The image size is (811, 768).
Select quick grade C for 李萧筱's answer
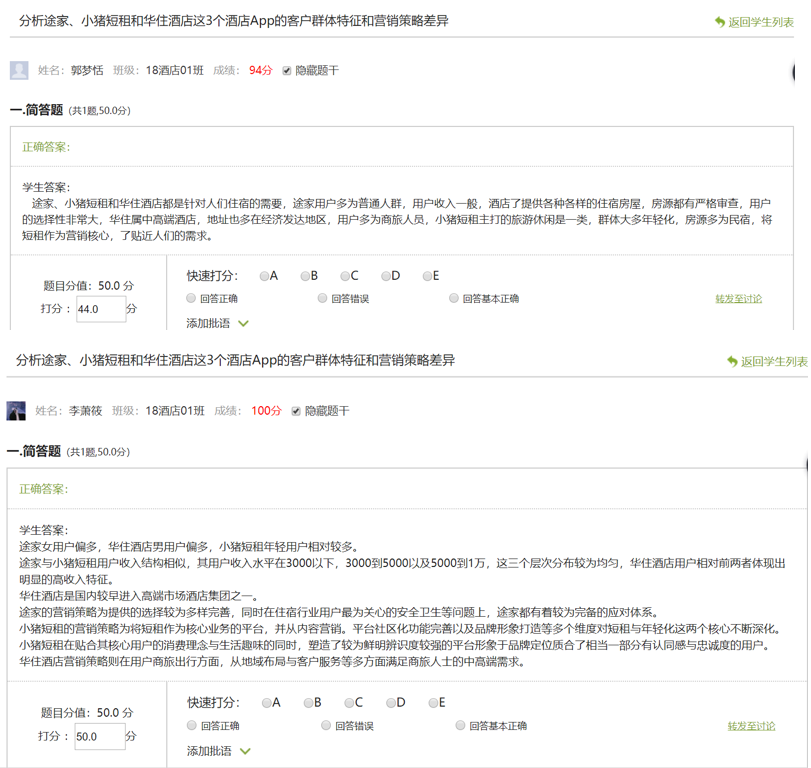pos(349,703)
